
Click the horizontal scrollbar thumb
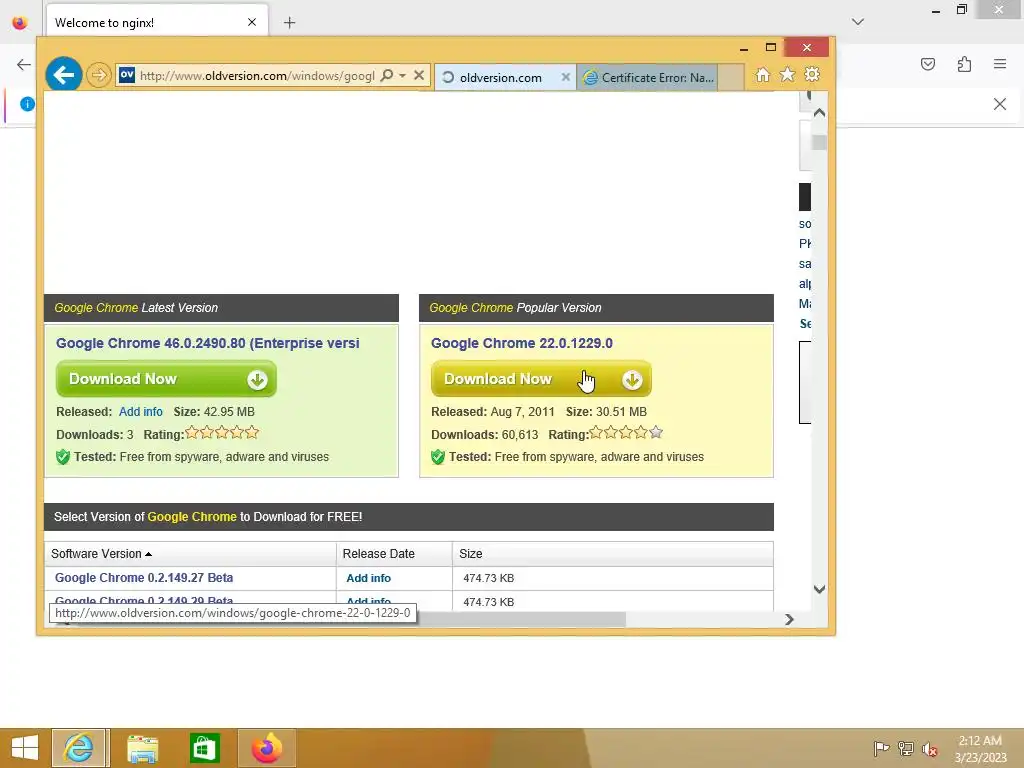pos(521,619)
